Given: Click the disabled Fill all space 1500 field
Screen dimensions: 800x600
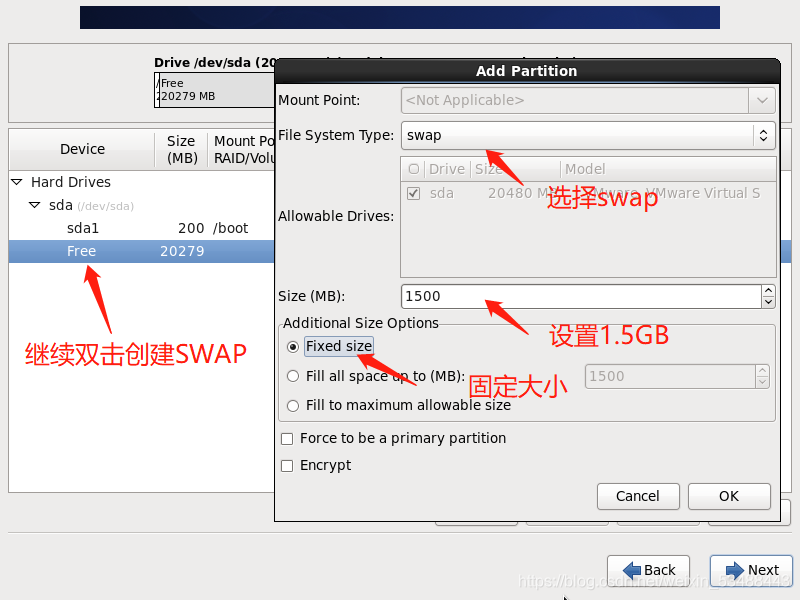Looking at the screenshot, I should [x=670, y=377].
